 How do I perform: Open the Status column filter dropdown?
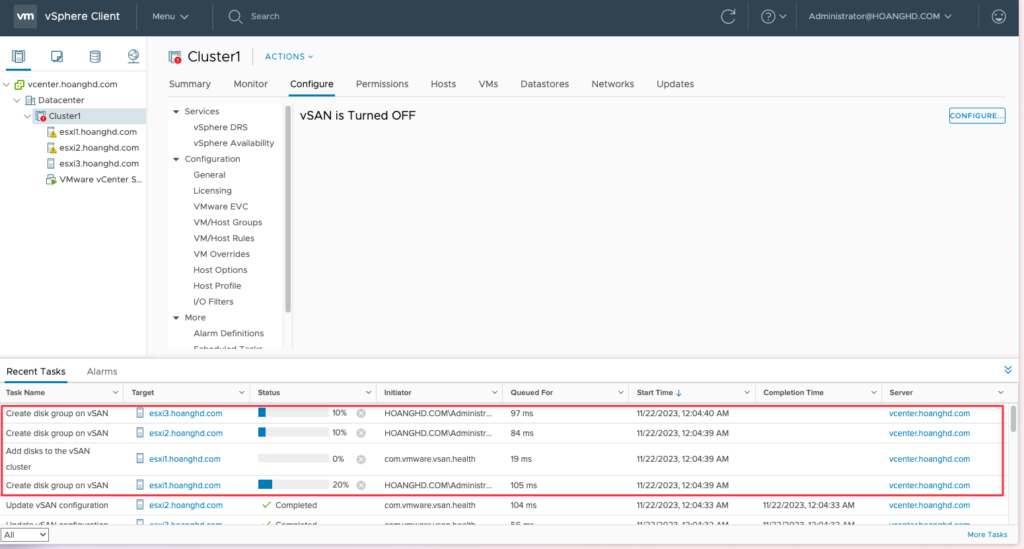368,393
